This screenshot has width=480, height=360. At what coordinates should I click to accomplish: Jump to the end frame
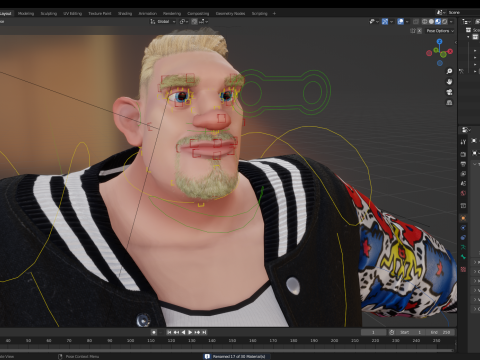(204, 332)
